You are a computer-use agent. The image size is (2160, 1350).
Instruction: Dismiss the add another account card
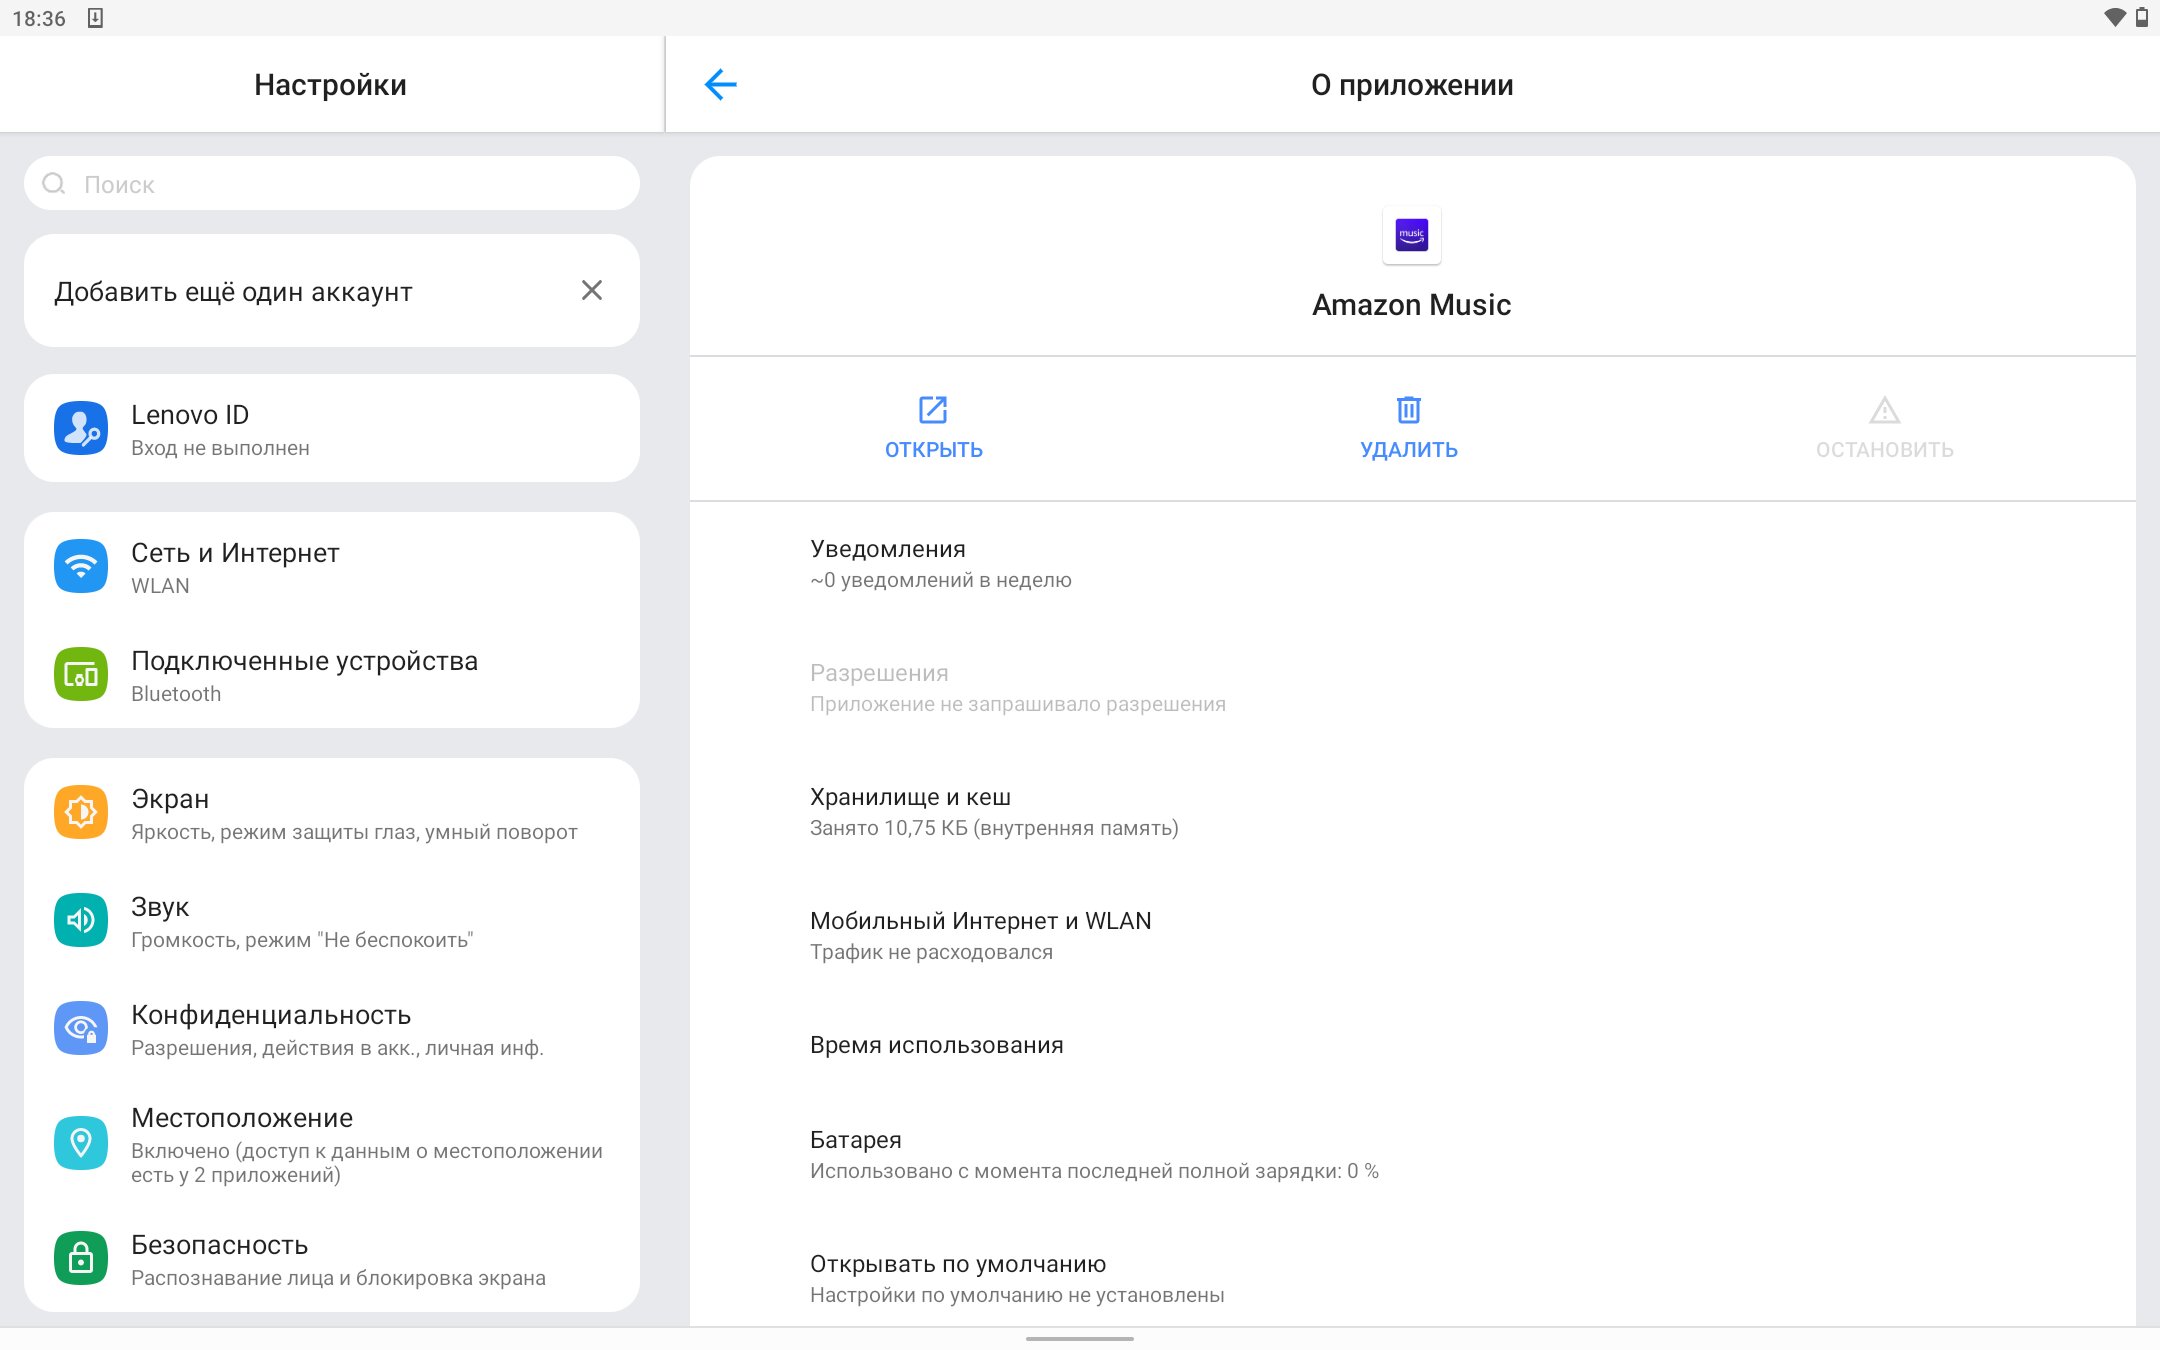click(x=592, y=291)
